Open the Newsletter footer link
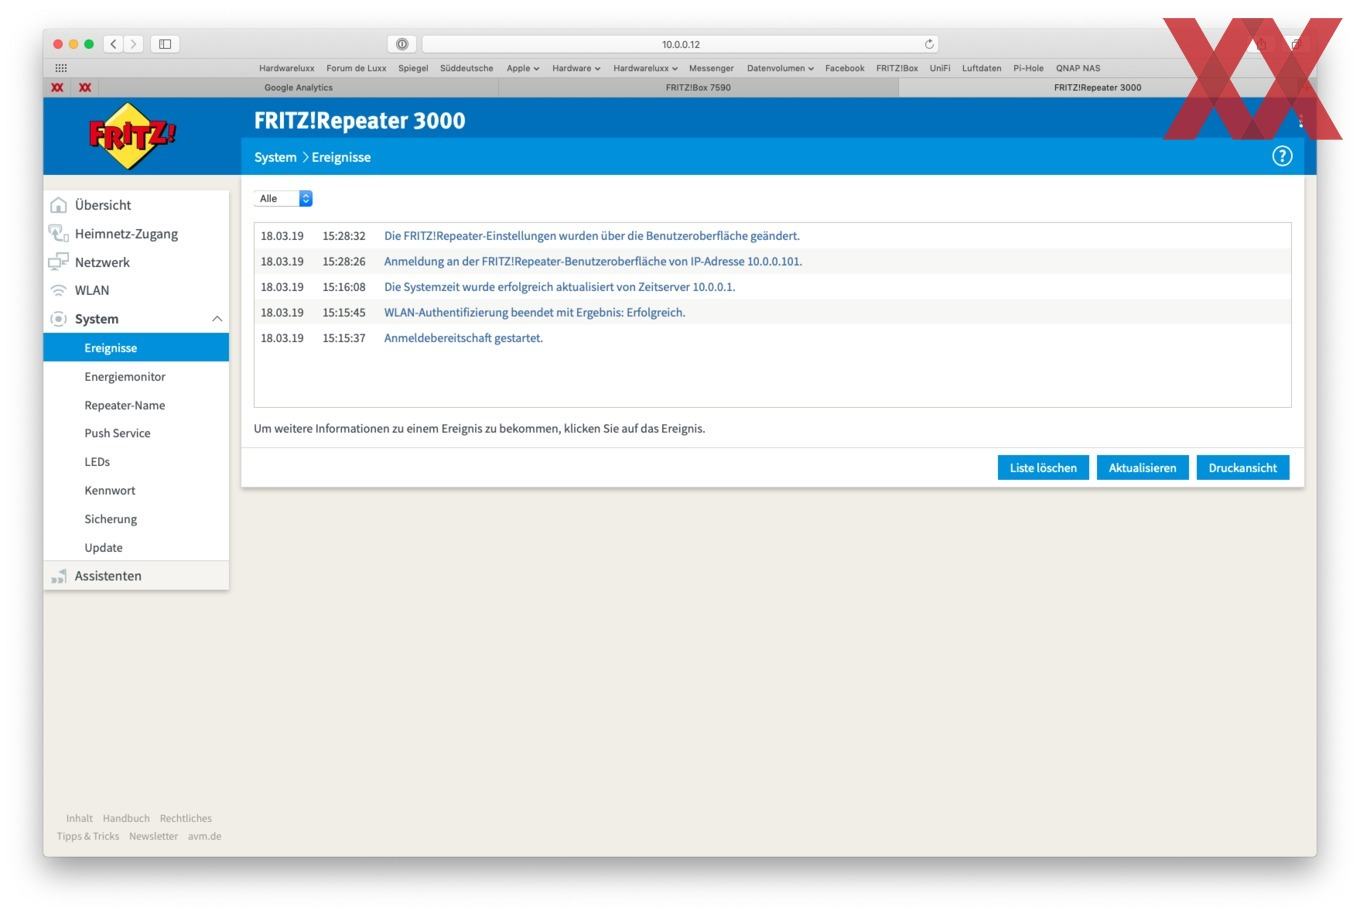This screenshot has width=1360, height=914. (x=153, y=836)
